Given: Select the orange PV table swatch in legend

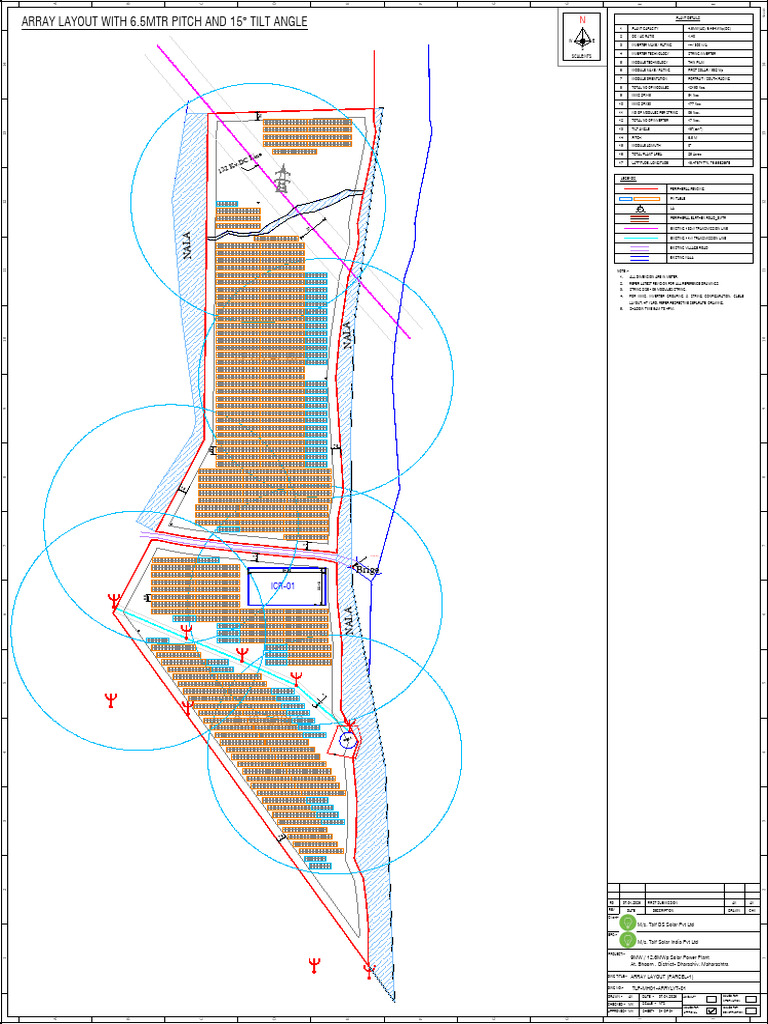Looking at the screenshot, I should tap(647, 199).
